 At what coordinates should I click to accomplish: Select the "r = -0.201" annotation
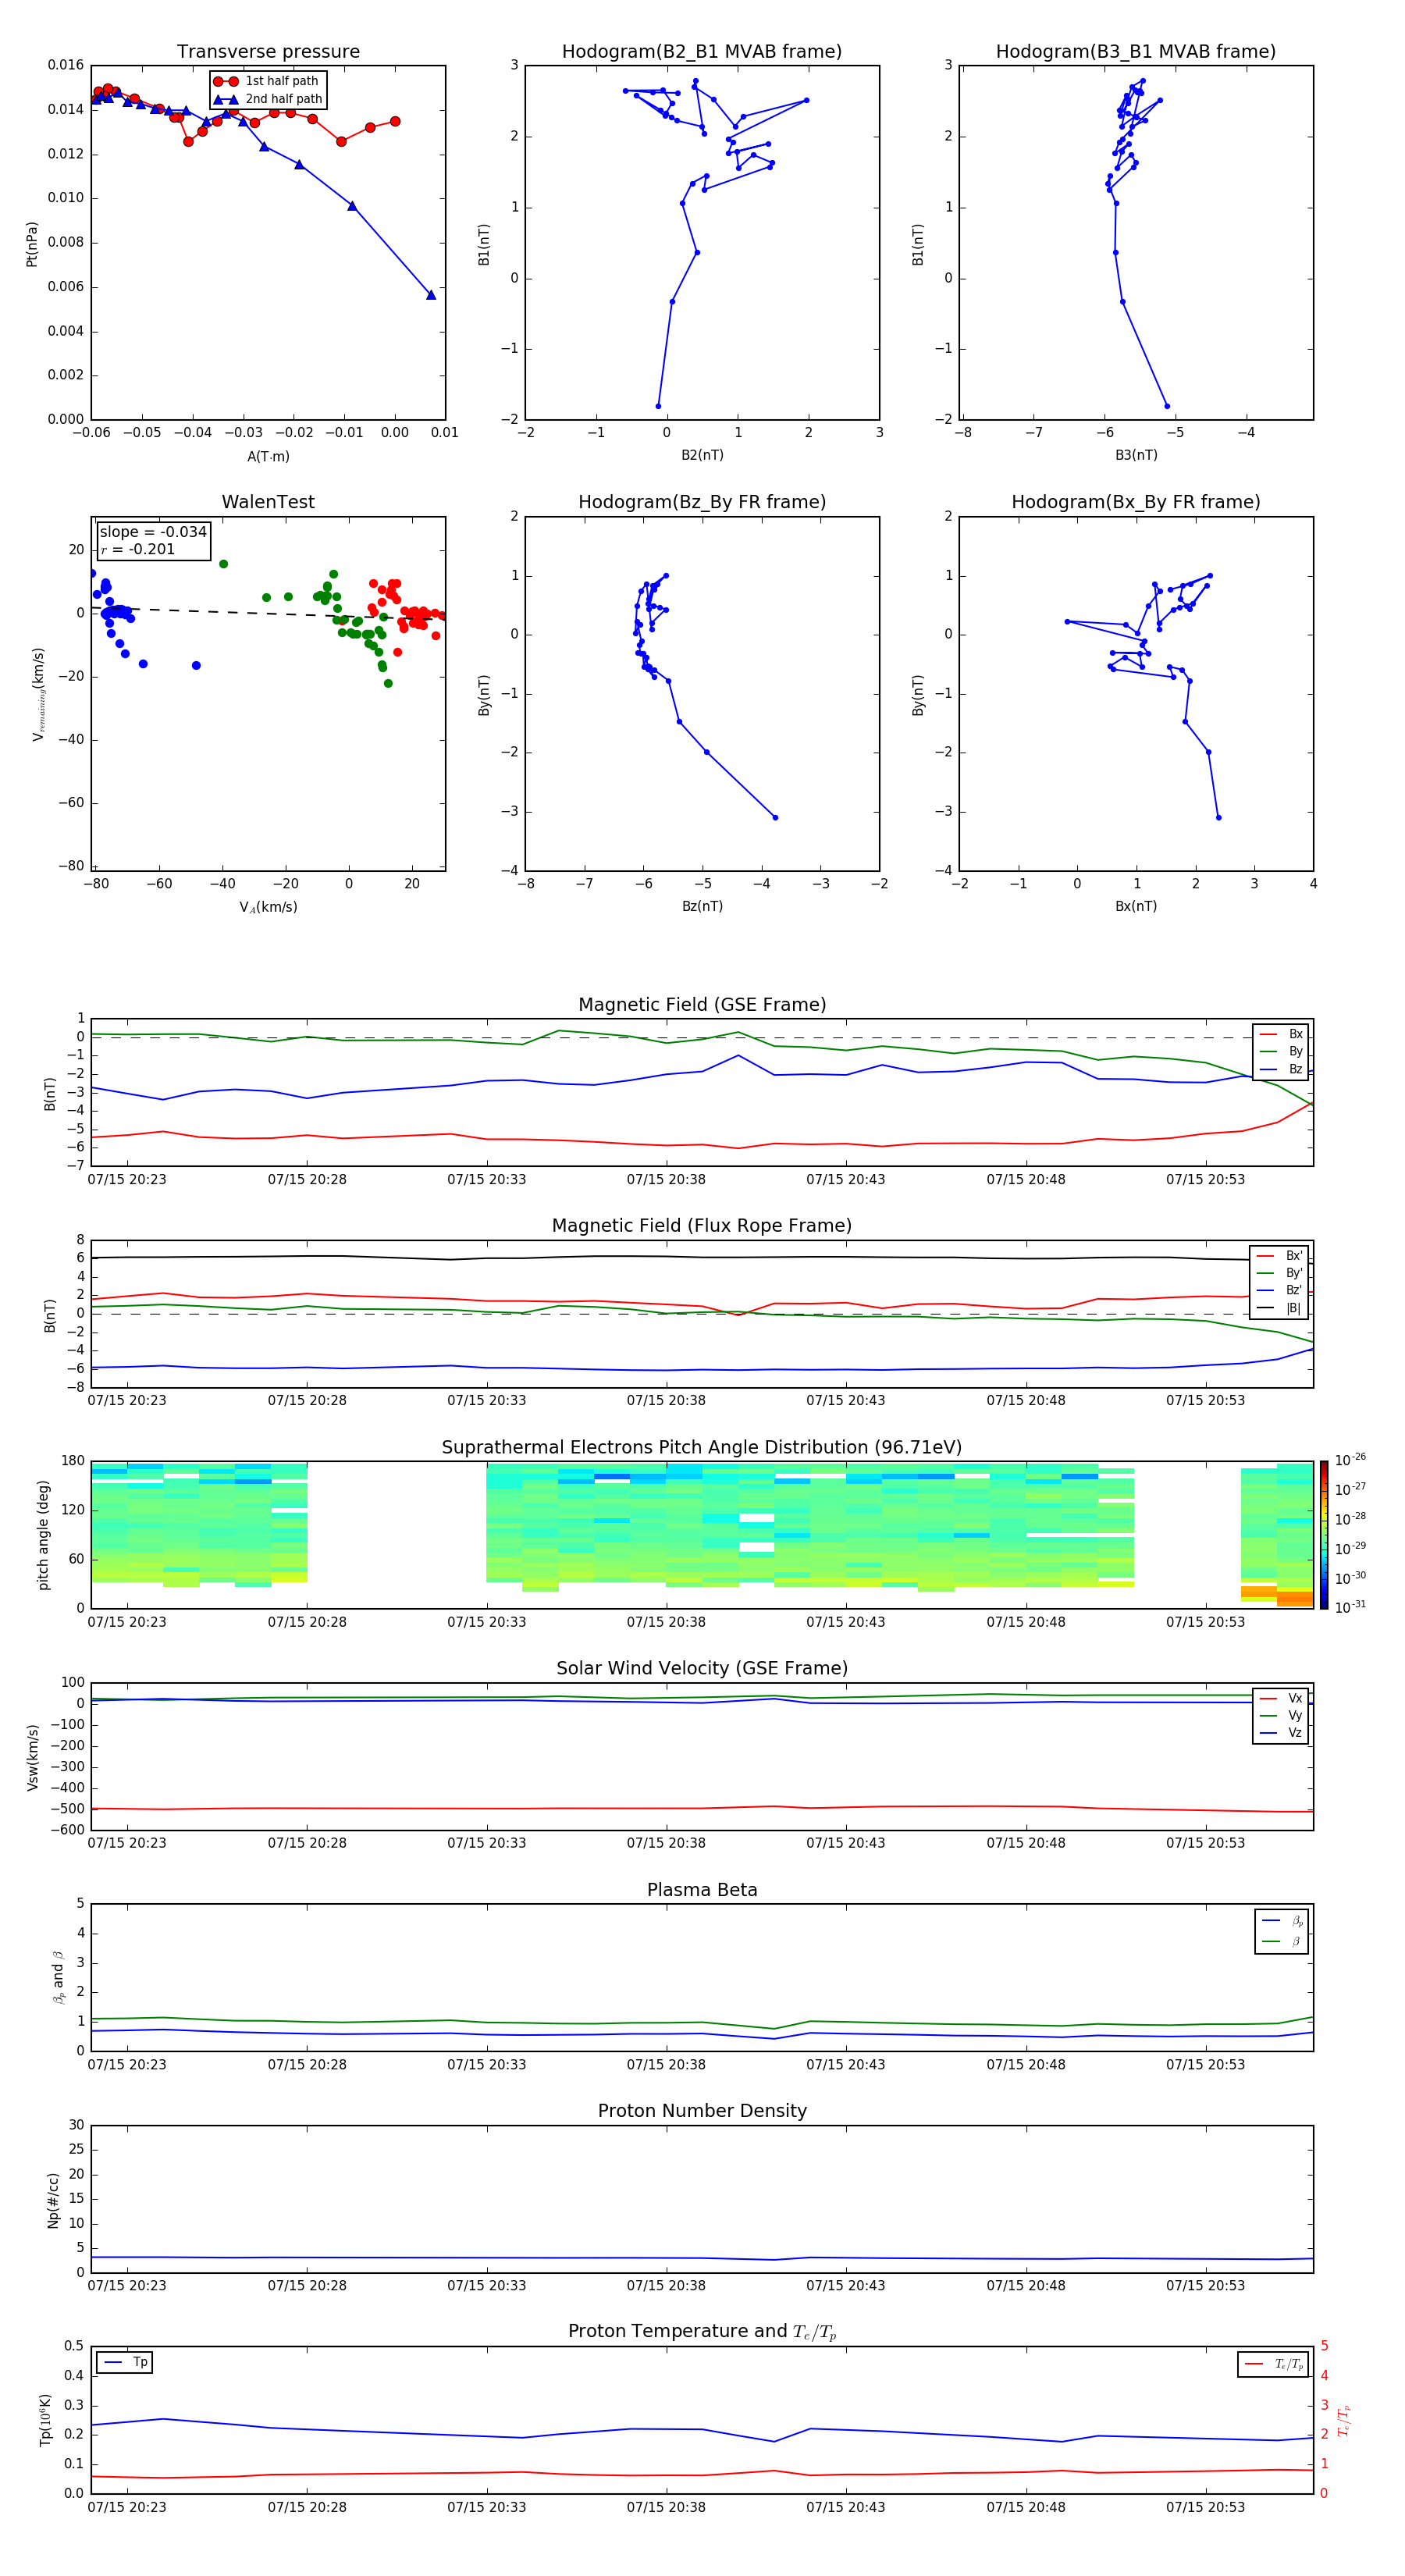138,549
